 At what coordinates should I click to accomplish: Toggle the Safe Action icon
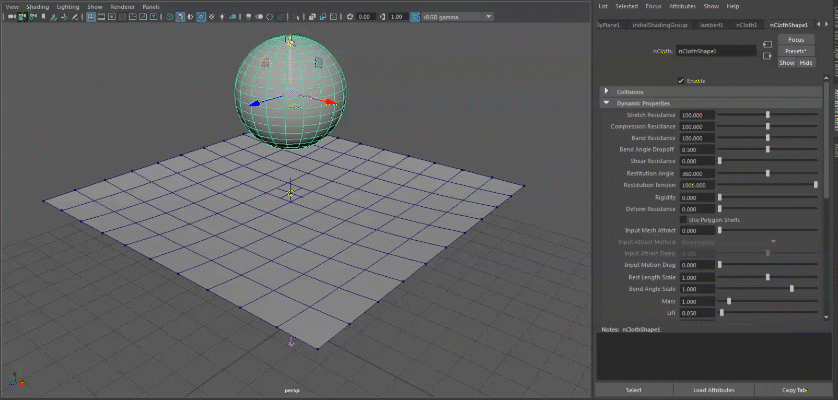(x=143, y=17)
